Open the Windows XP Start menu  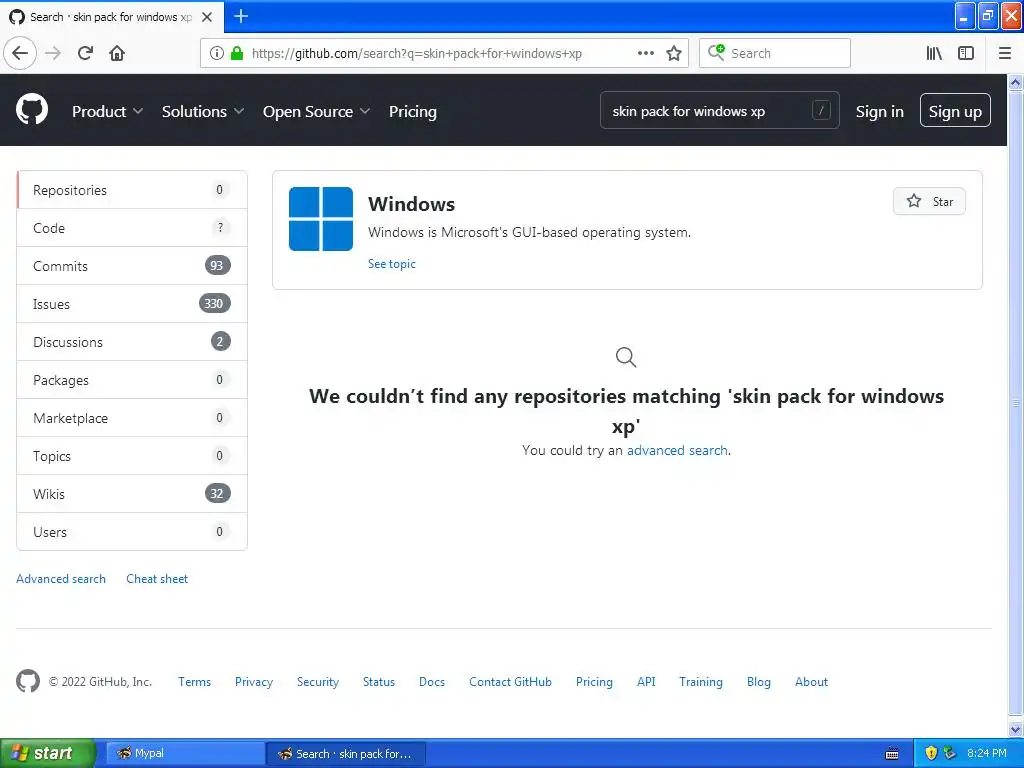(48, 753)
